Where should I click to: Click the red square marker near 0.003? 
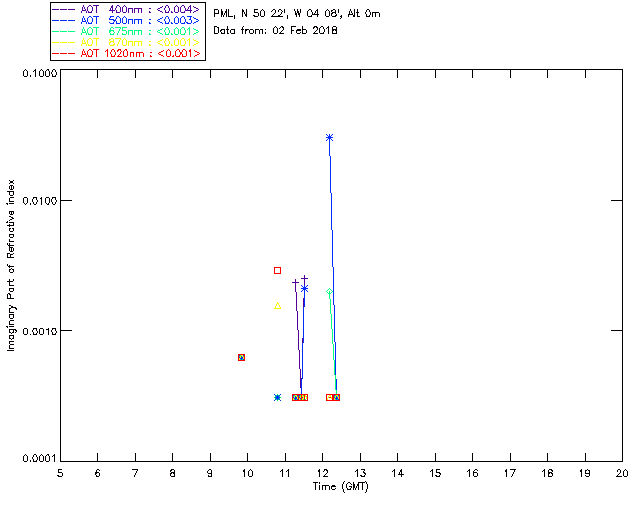click(x=278, y=270)
